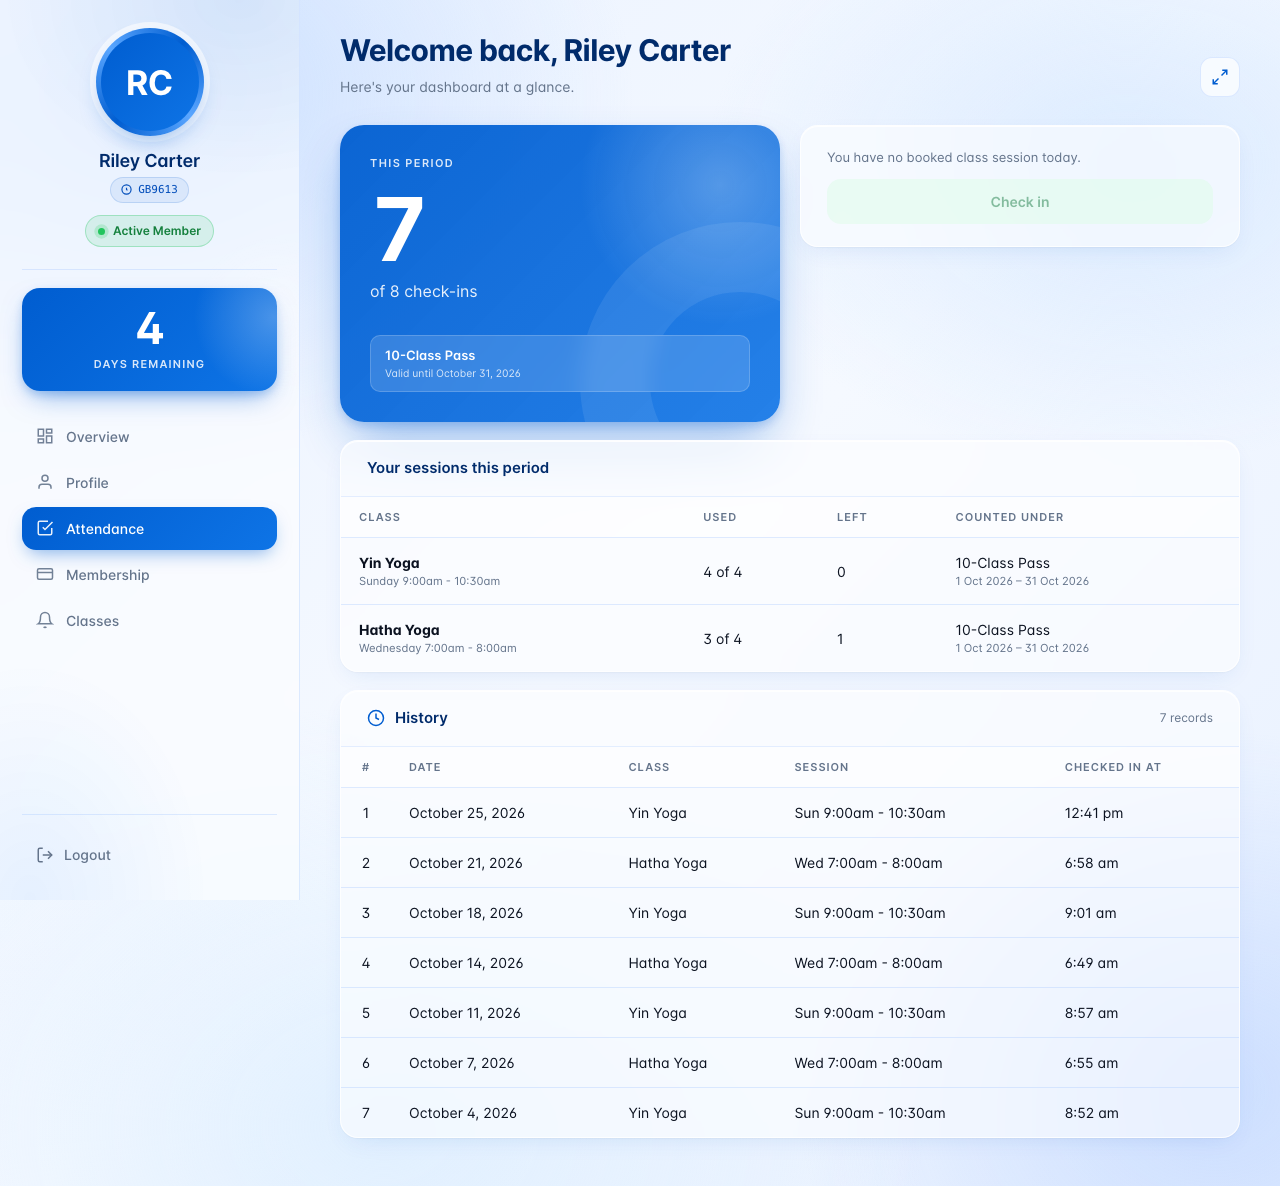Click 'Your sessions this period' heading
This screenshot has height=1186, width=1280.
click(x=458, y=468)
